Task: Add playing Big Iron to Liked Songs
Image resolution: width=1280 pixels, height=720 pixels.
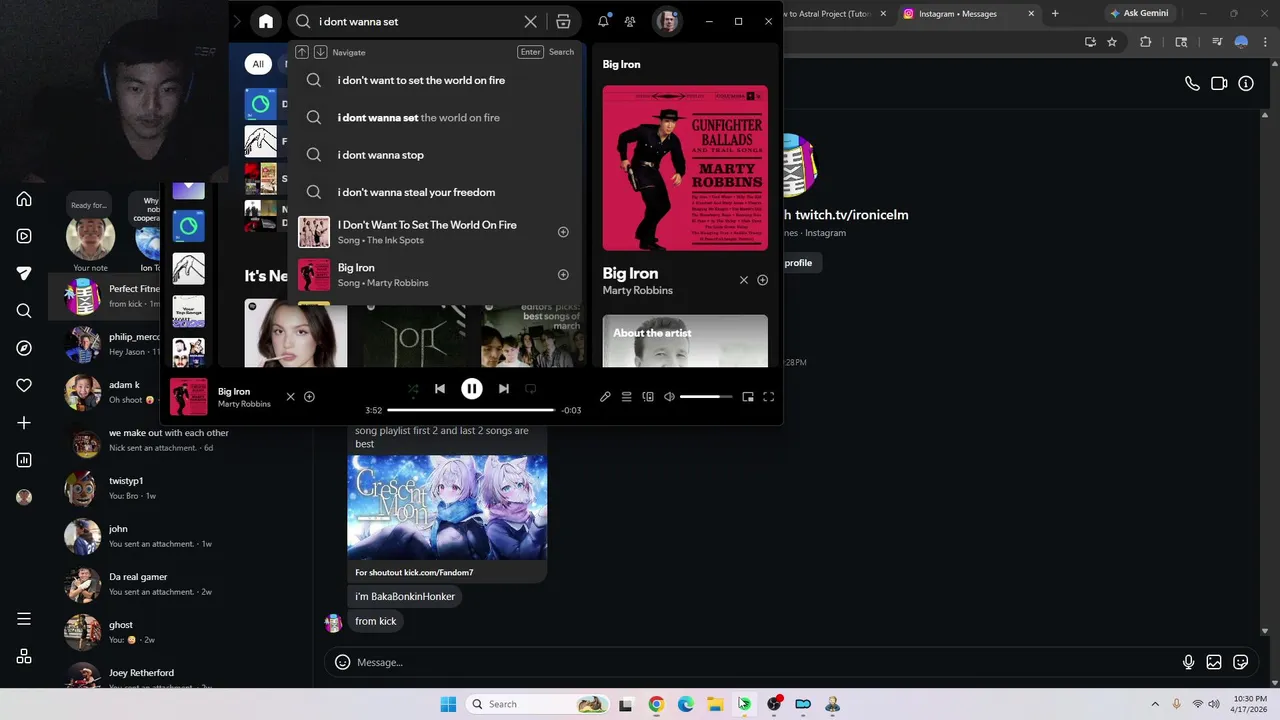Action: (309, 397)
